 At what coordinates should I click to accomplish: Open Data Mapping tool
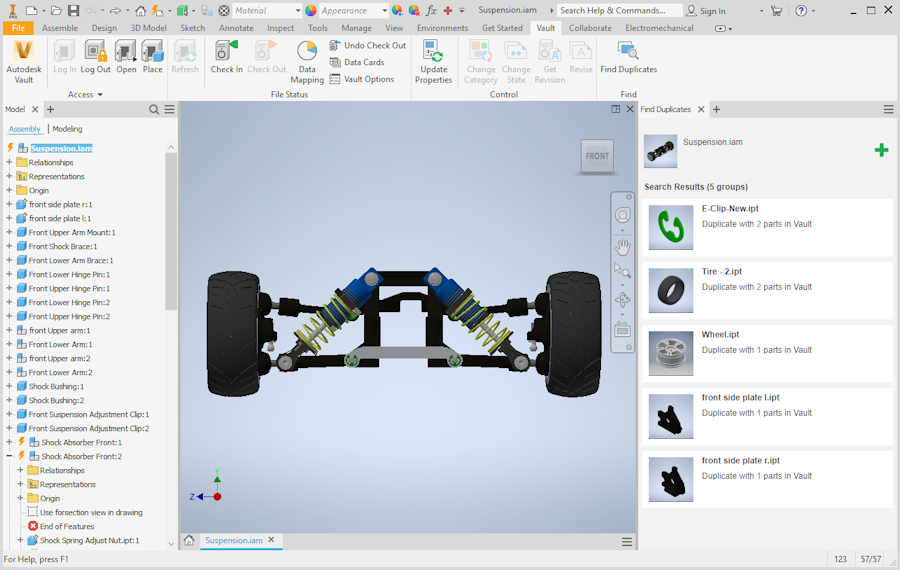click(307, 62)
